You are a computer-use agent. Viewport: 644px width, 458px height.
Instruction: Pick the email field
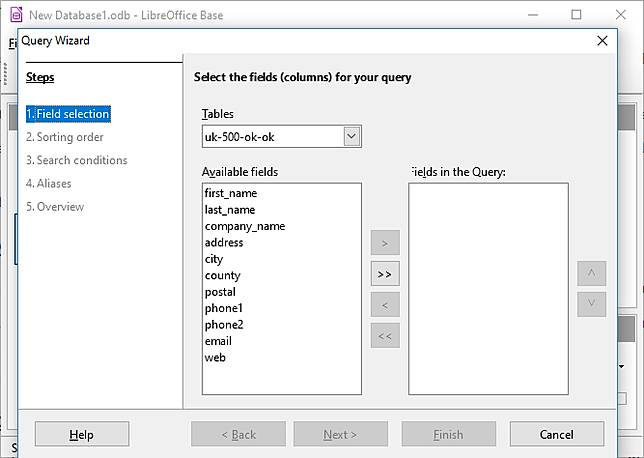pos(218,341)
